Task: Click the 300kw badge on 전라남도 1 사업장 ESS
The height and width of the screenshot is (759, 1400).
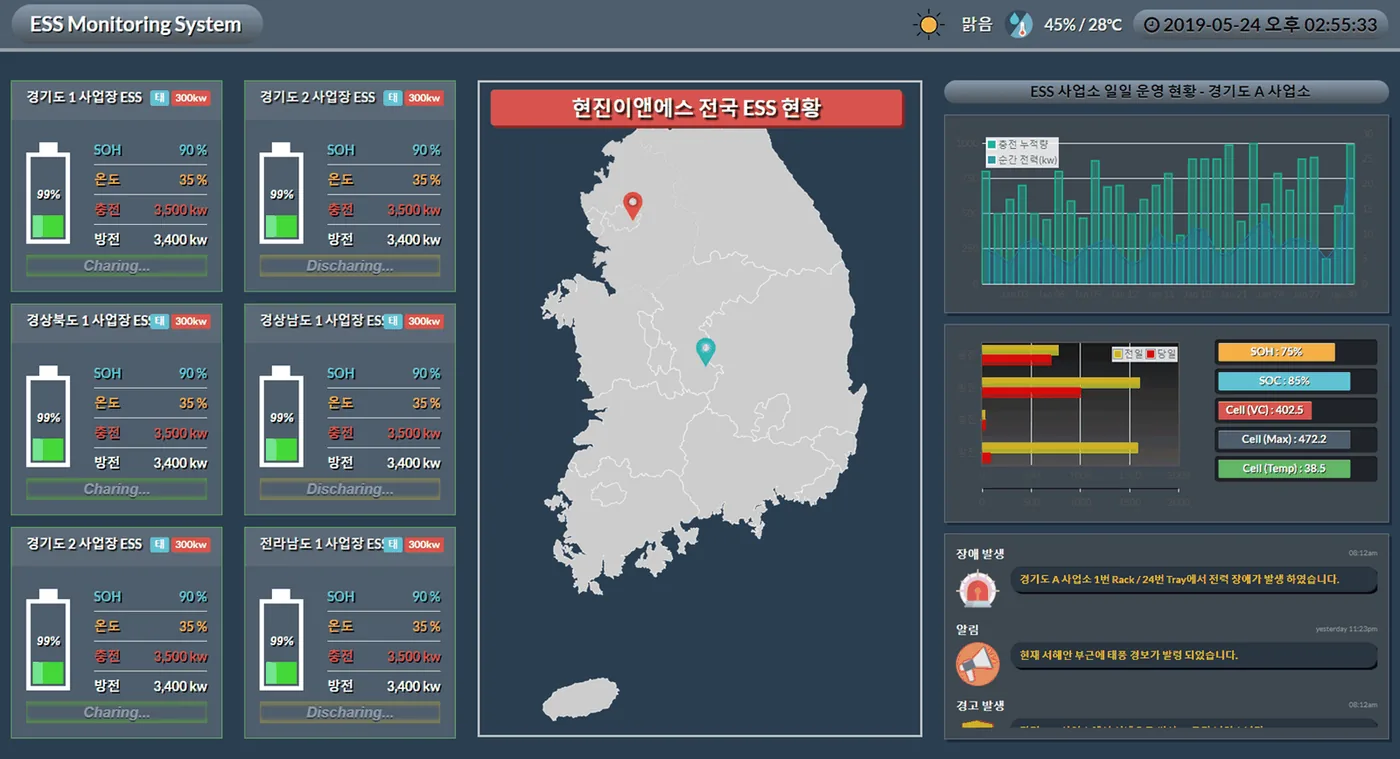Action: coord(424,544)
